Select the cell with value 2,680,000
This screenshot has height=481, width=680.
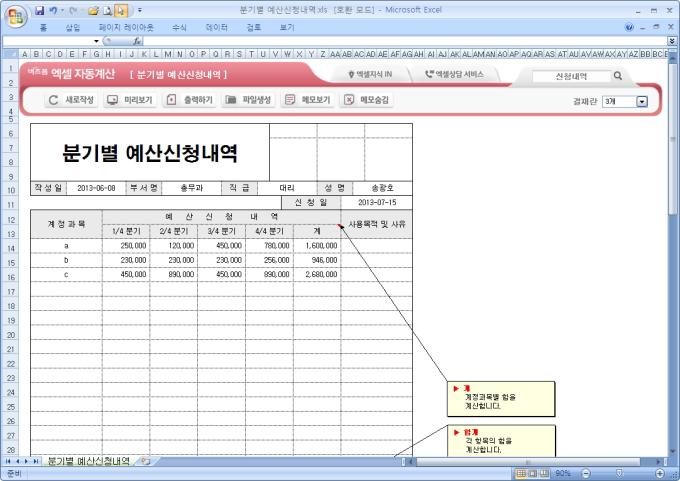pos(317,275)
